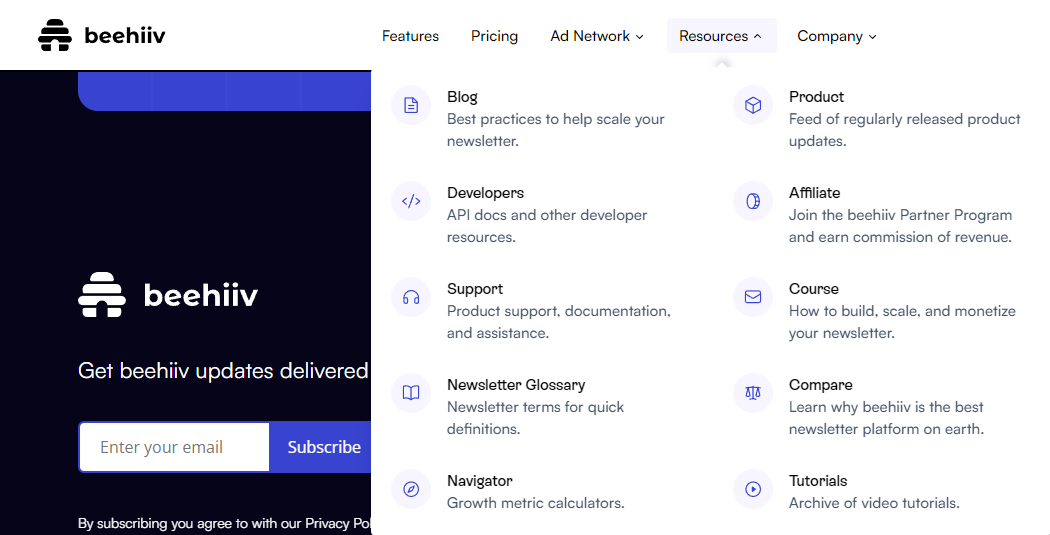The width and height of the screenshot is (1050, 535).
Task: Click 'Product support, documentation' description text
Action: (x=559, y=322)
